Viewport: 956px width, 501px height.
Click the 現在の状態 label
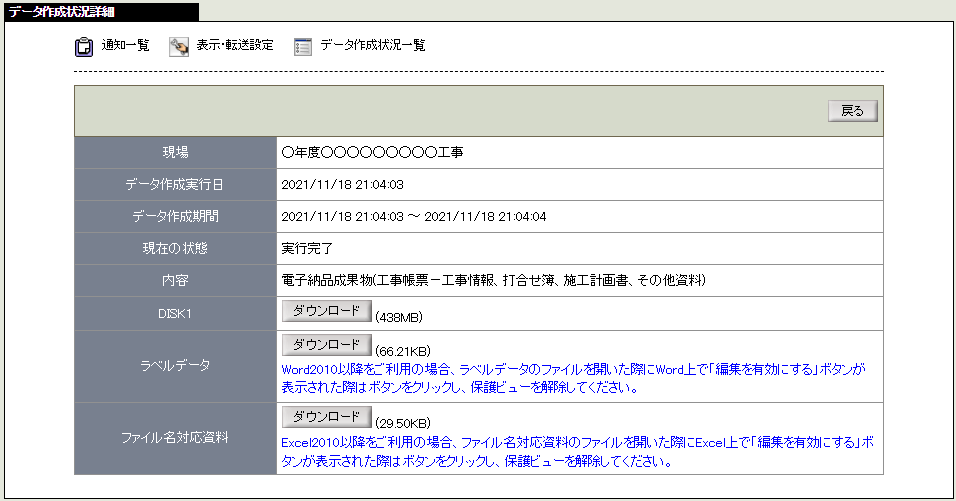point(175,248)
